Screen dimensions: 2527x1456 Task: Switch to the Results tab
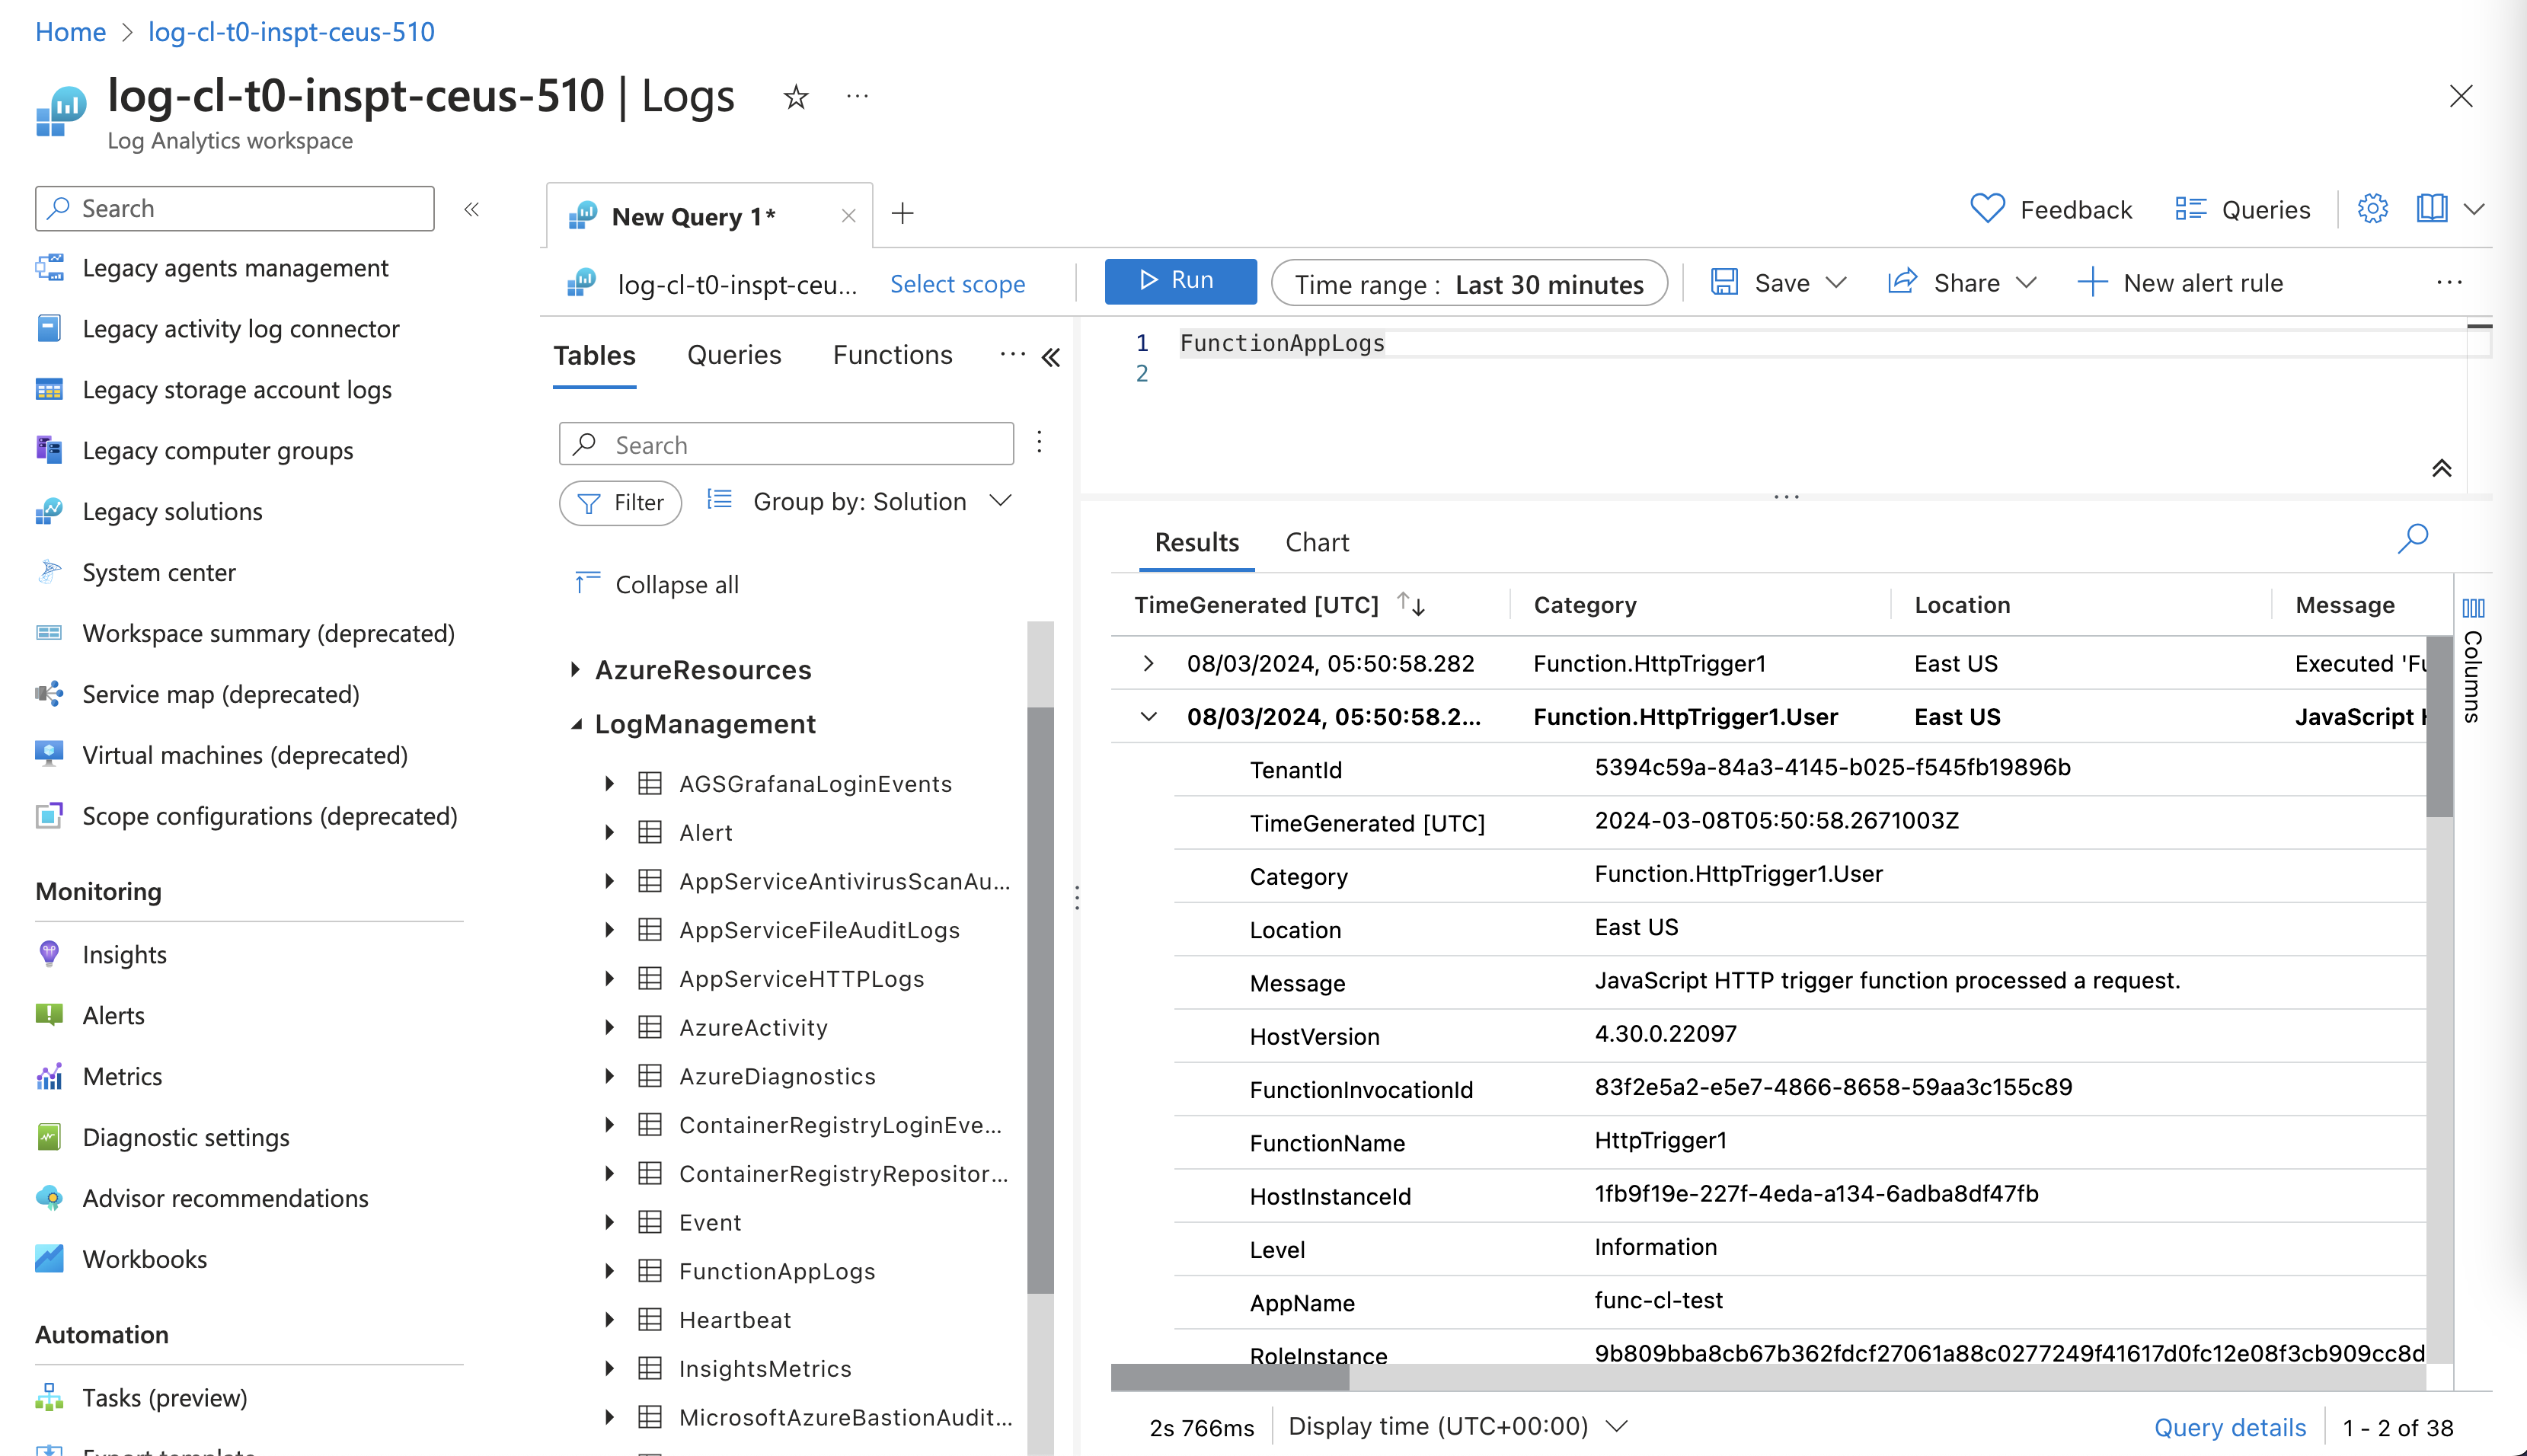click(1196, 542)
